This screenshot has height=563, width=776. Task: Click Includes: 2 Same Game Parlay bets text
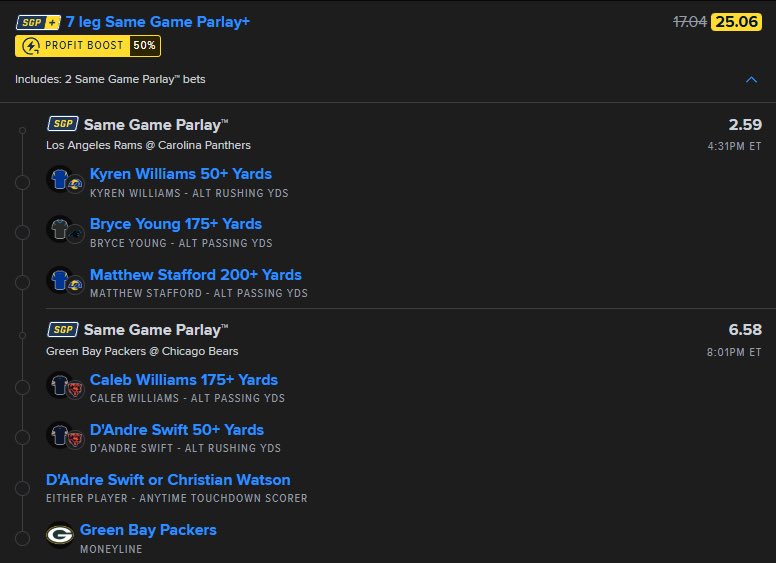tap(110, 79)
